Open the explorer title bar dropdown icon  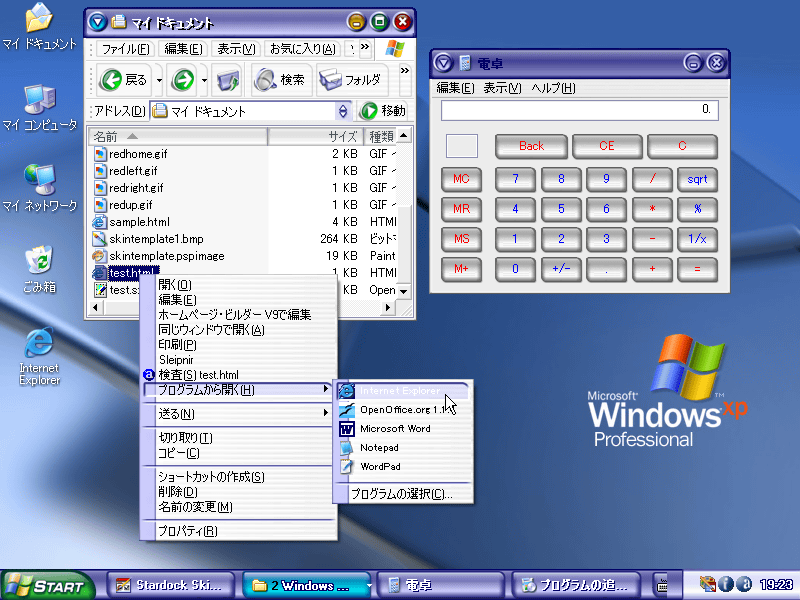tap(97, 22)
